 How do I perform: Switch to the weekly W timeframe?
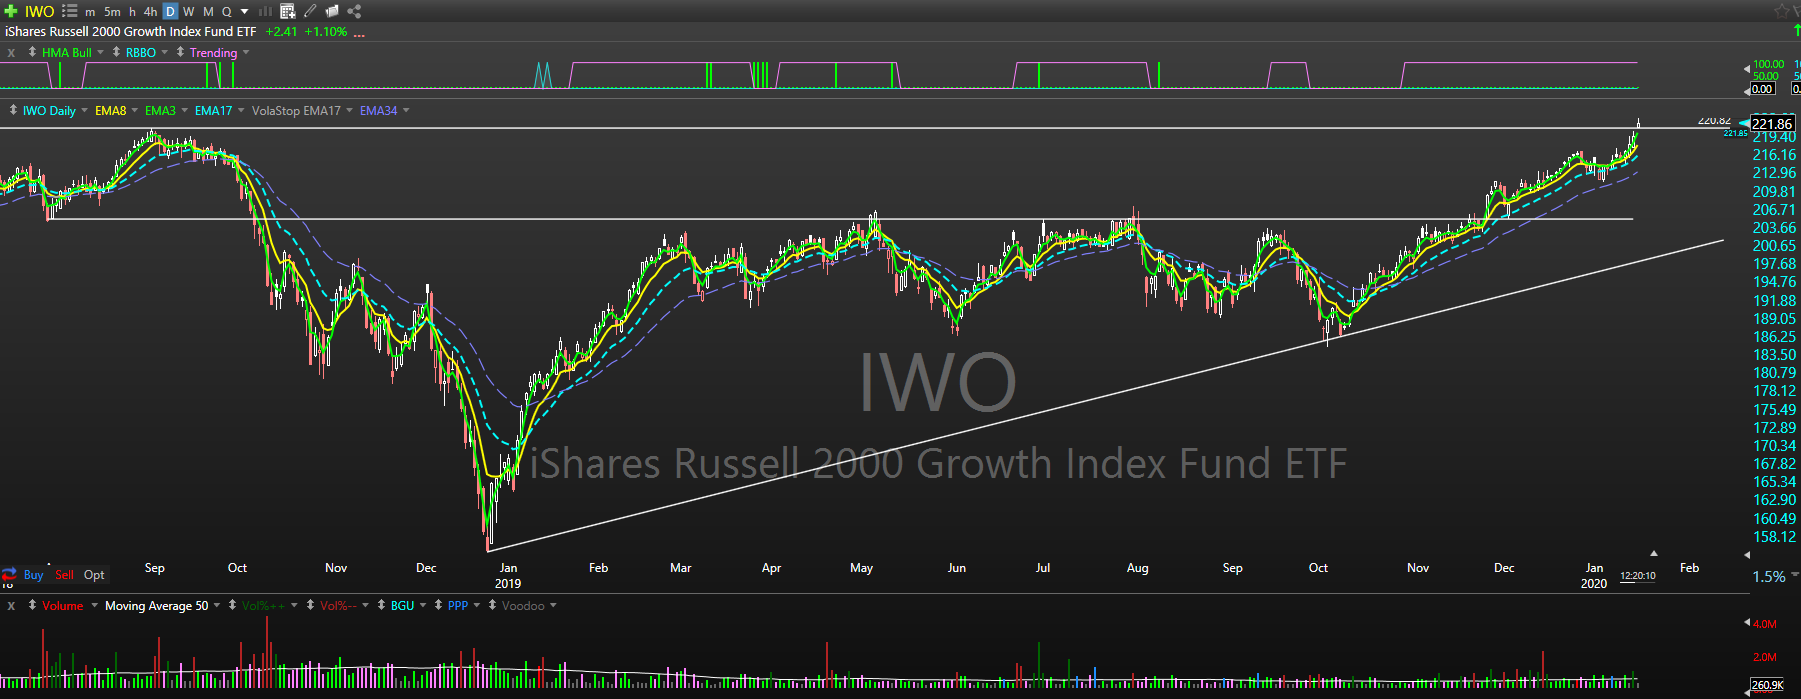coord(189,11)
